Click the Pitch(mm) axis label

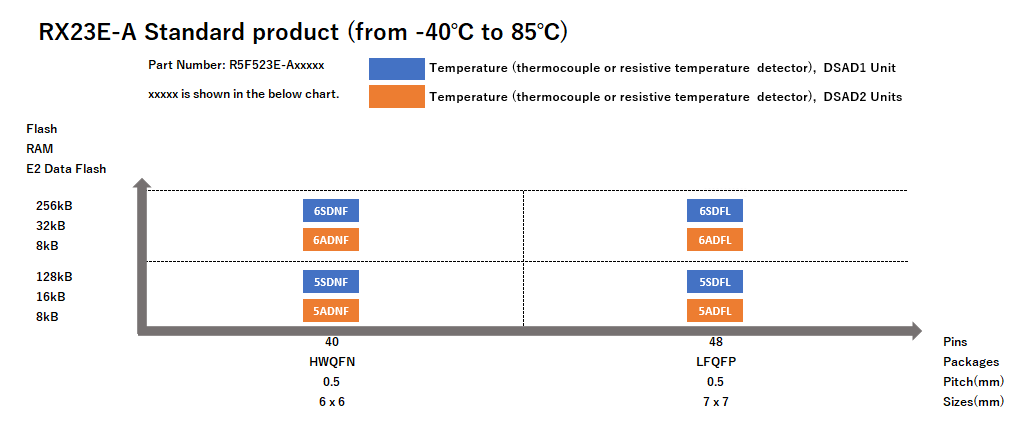(x=973, y=382)
